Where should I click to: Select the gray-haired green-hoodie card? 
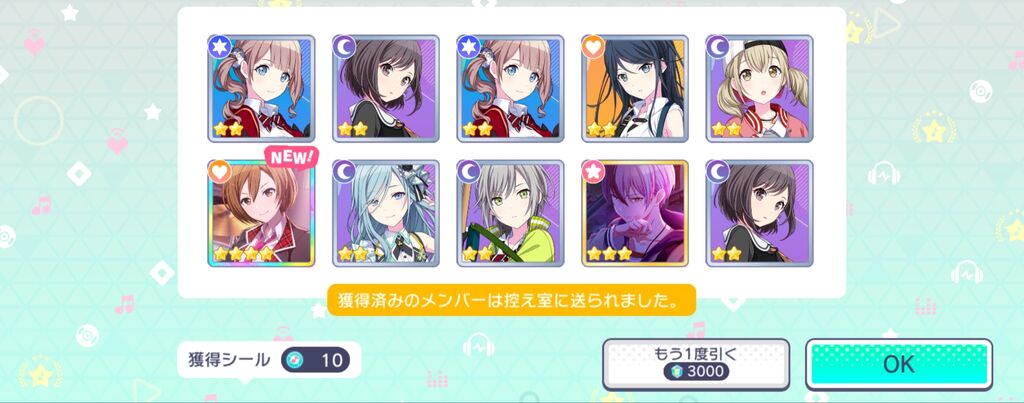coord(511,214)
